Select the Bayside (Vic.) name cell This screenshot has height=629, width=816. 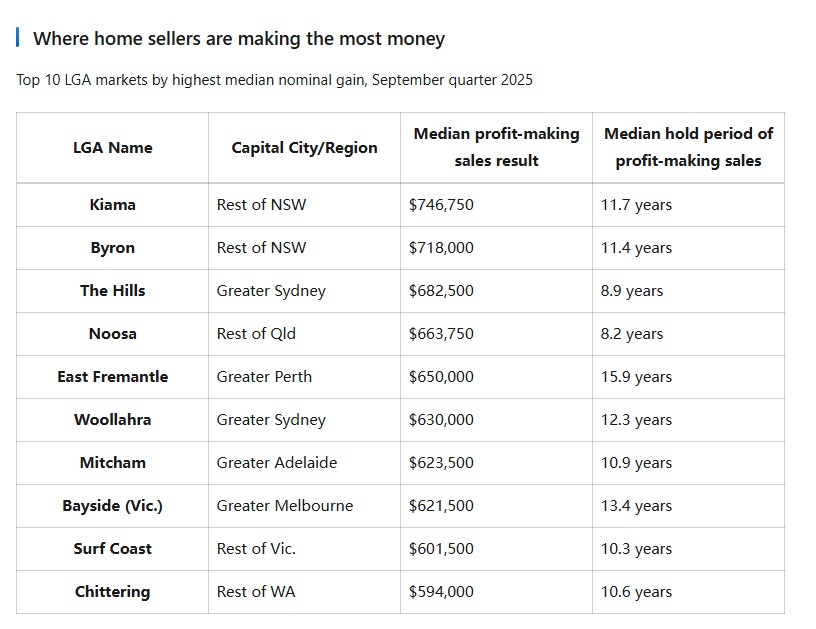(113, 506)
